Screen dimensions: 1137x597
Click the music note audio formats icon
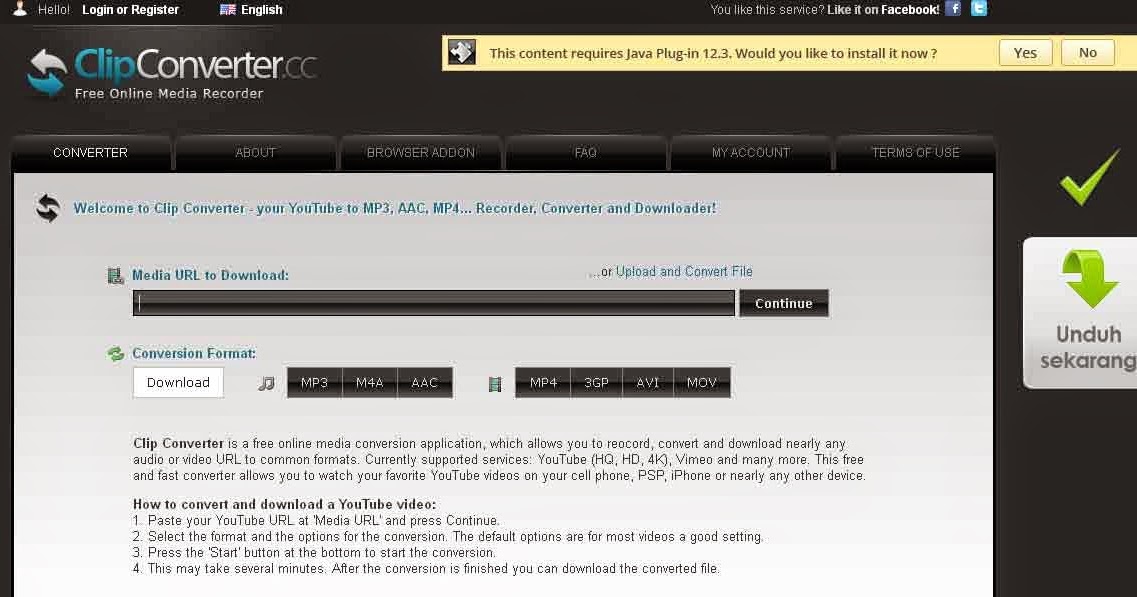(x=266, y=383)
